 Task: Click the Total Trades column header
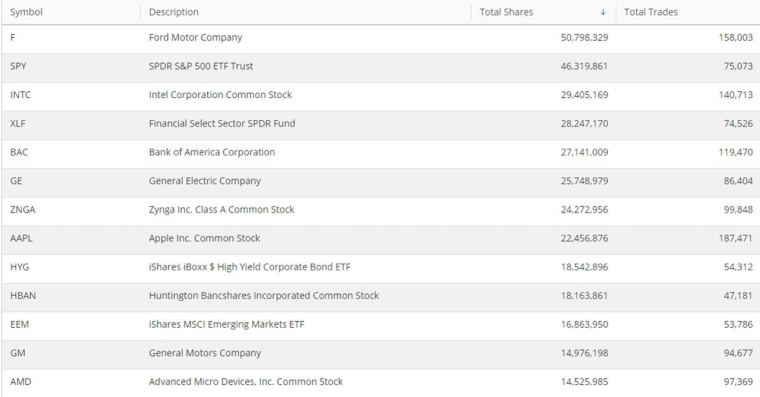pyautogui.click(x=650, y=12)
